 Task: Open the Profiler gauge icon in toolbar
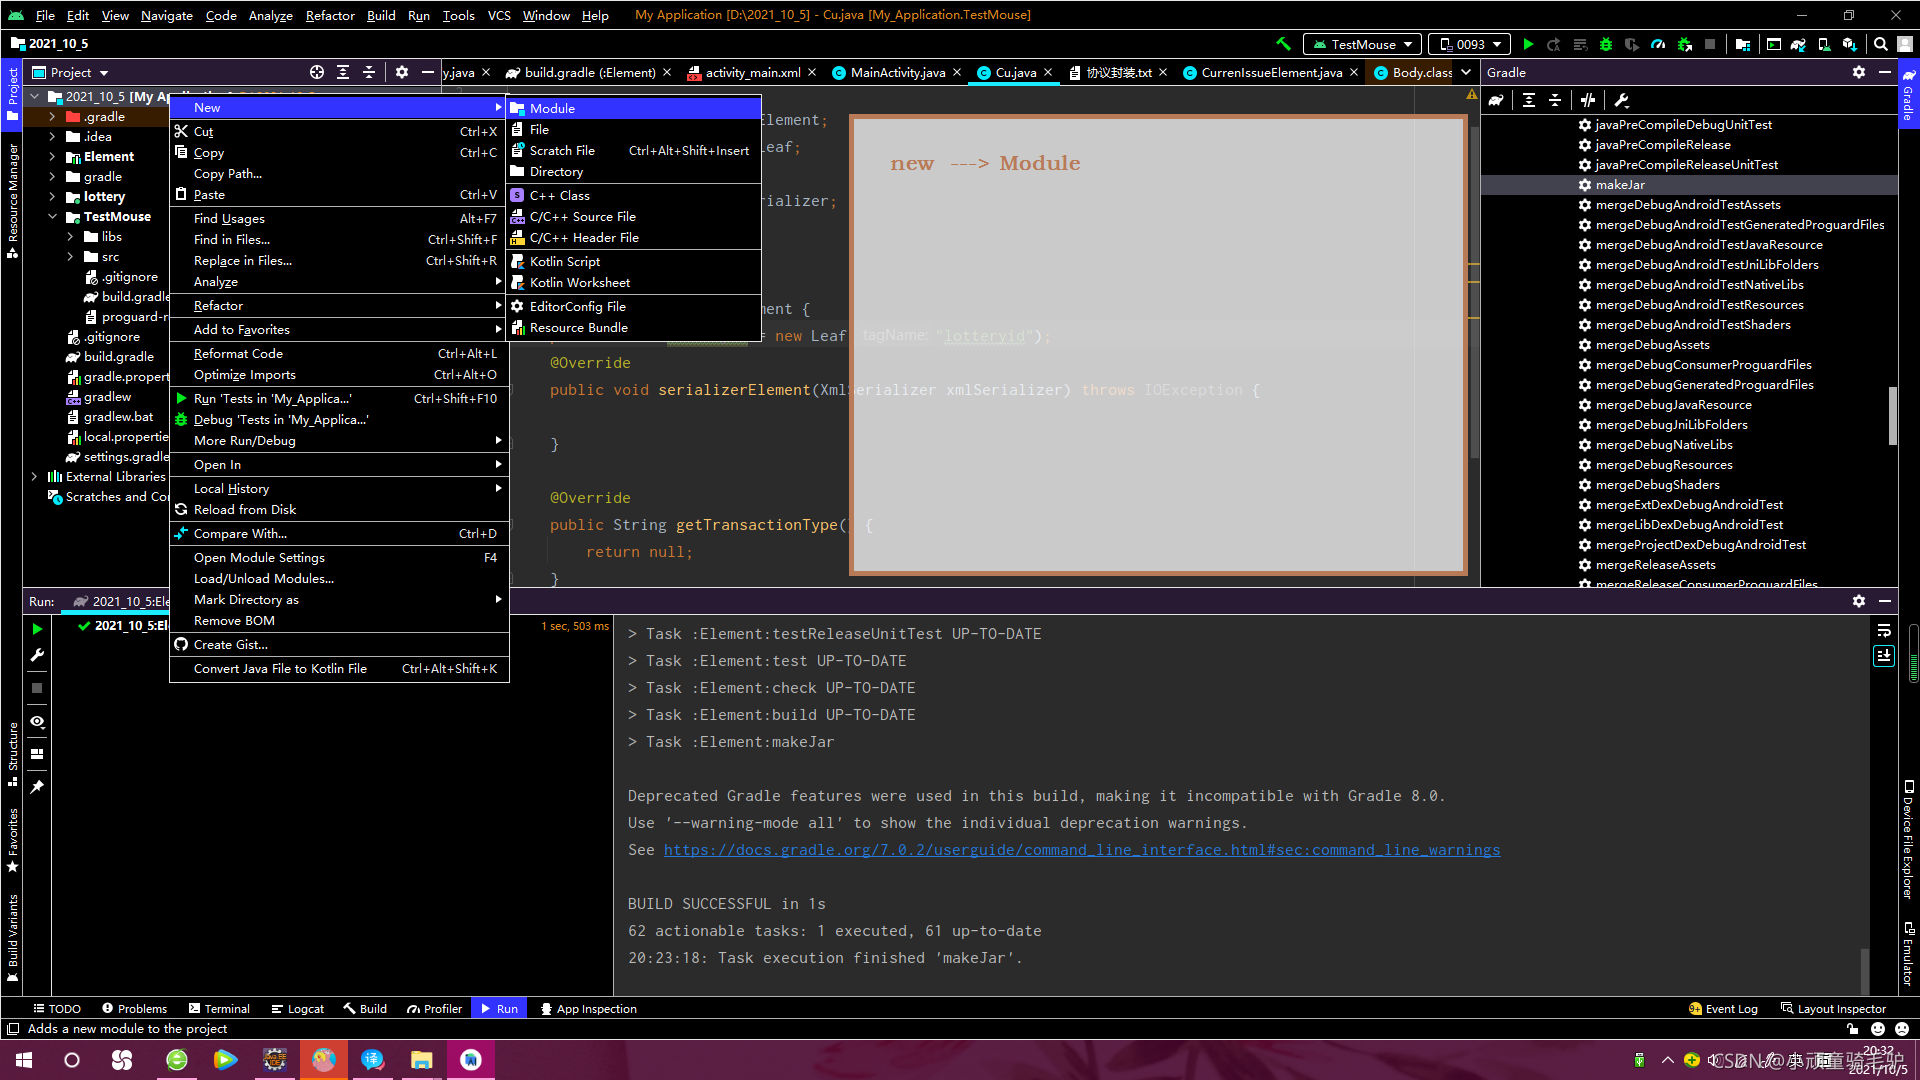(x=1658, y=44)
